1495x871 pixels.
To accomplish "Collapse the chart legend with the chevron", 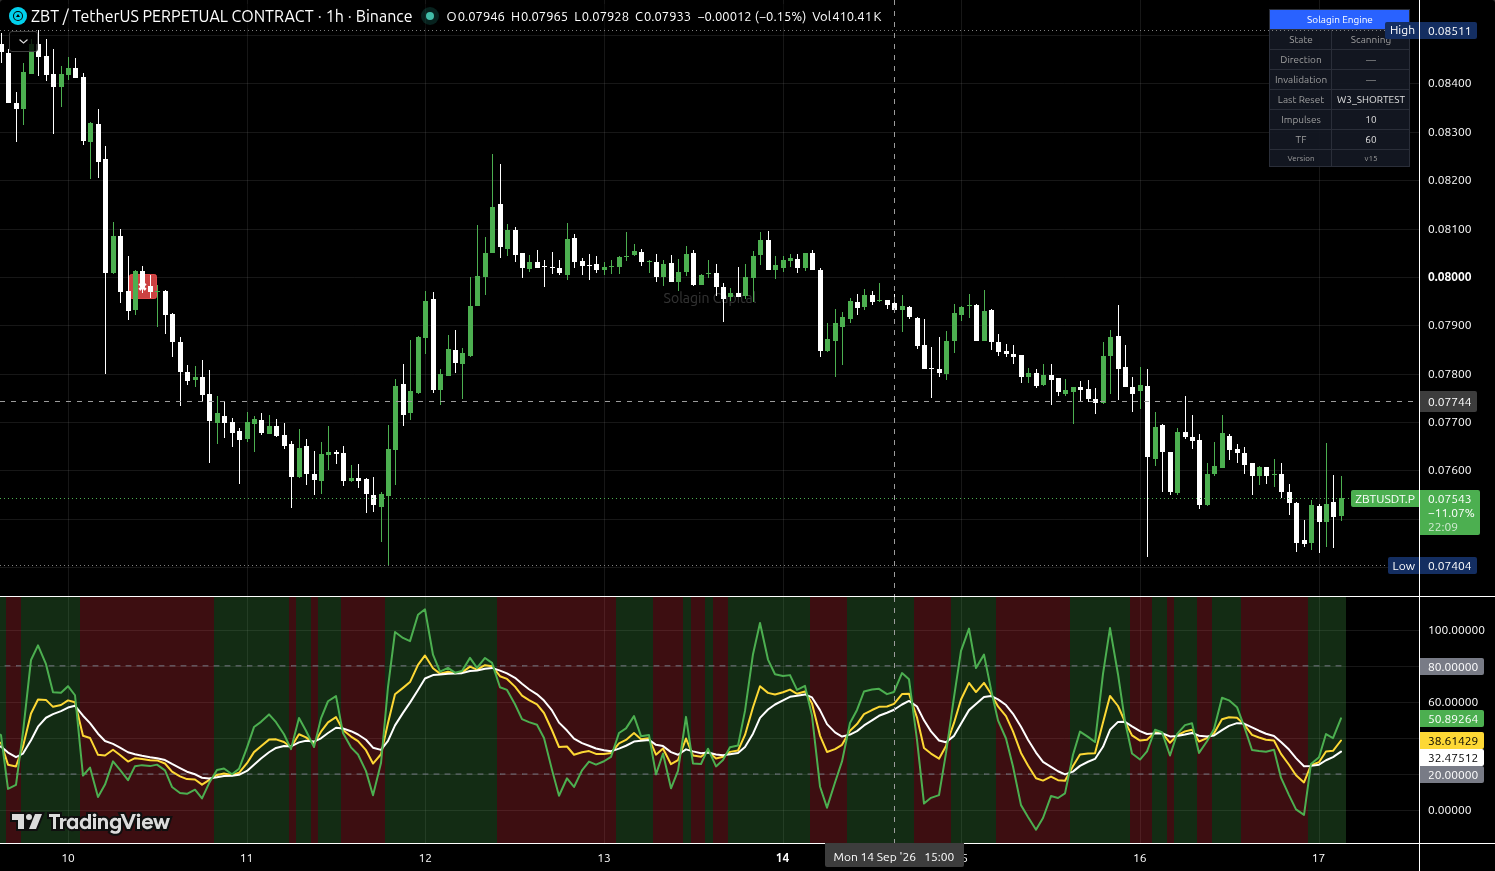I will coord(23,41).
